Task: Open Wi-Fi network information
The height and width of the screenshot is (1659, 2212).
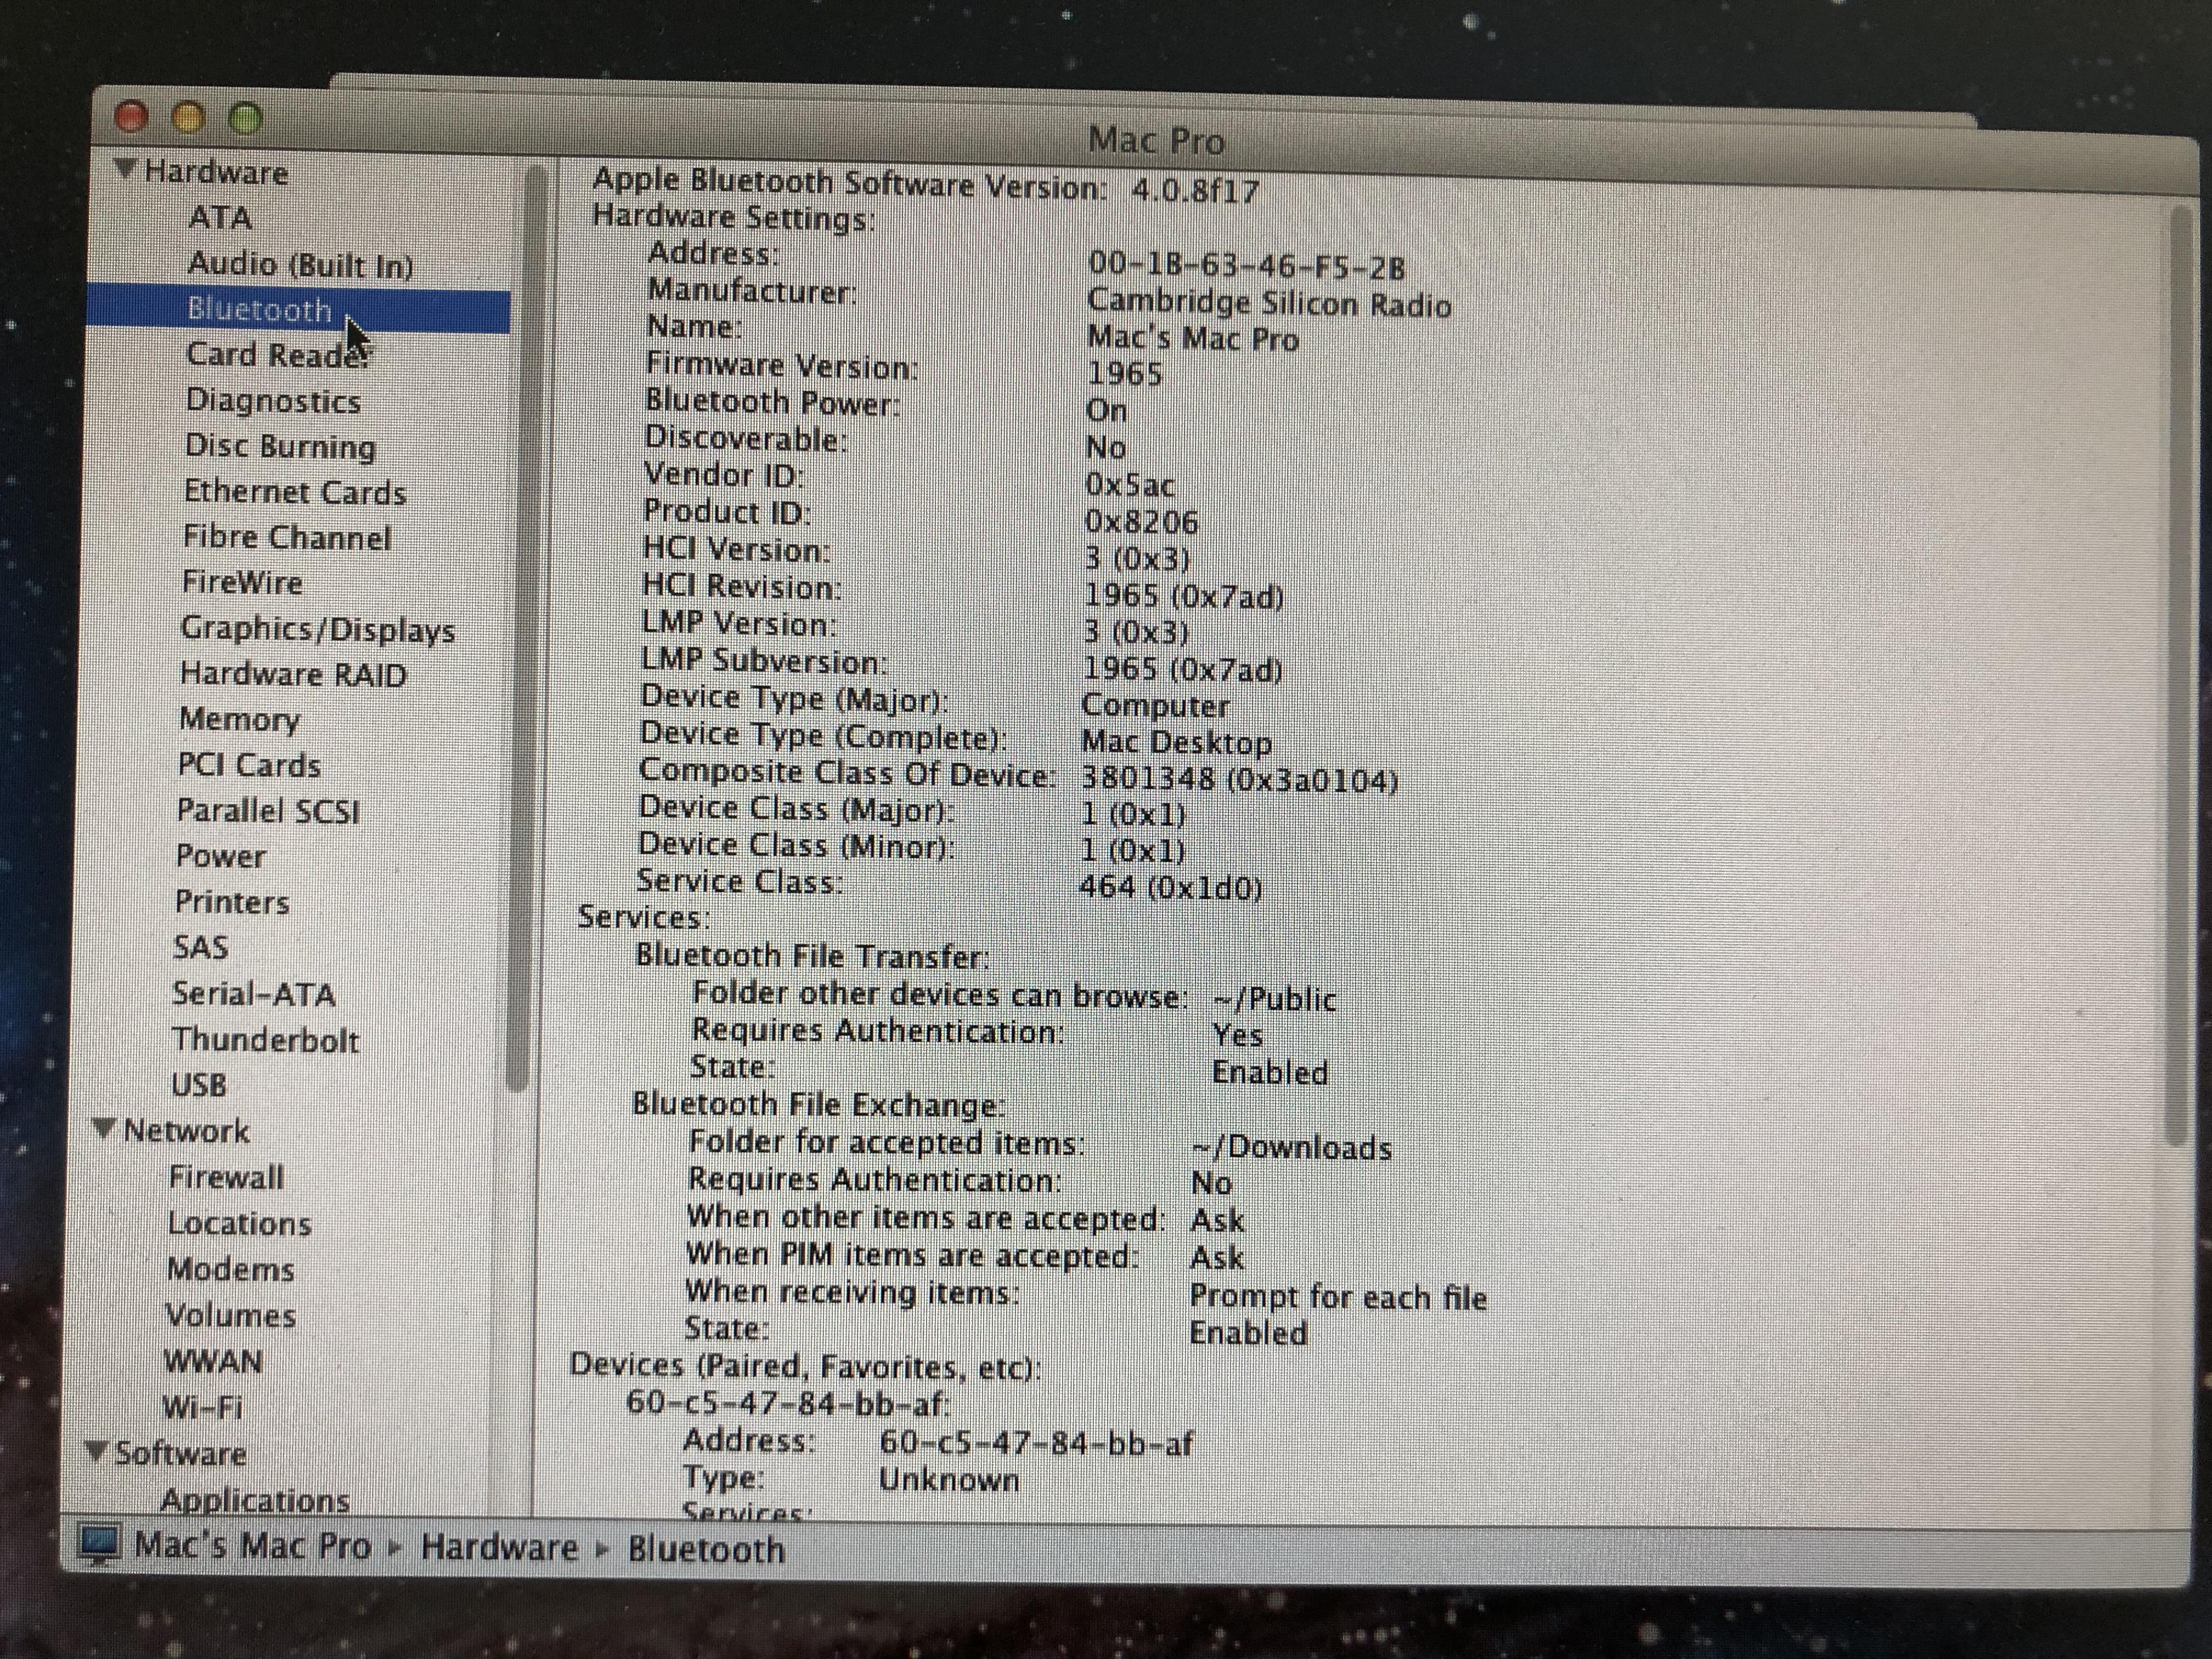Action: coord(202,1407)
